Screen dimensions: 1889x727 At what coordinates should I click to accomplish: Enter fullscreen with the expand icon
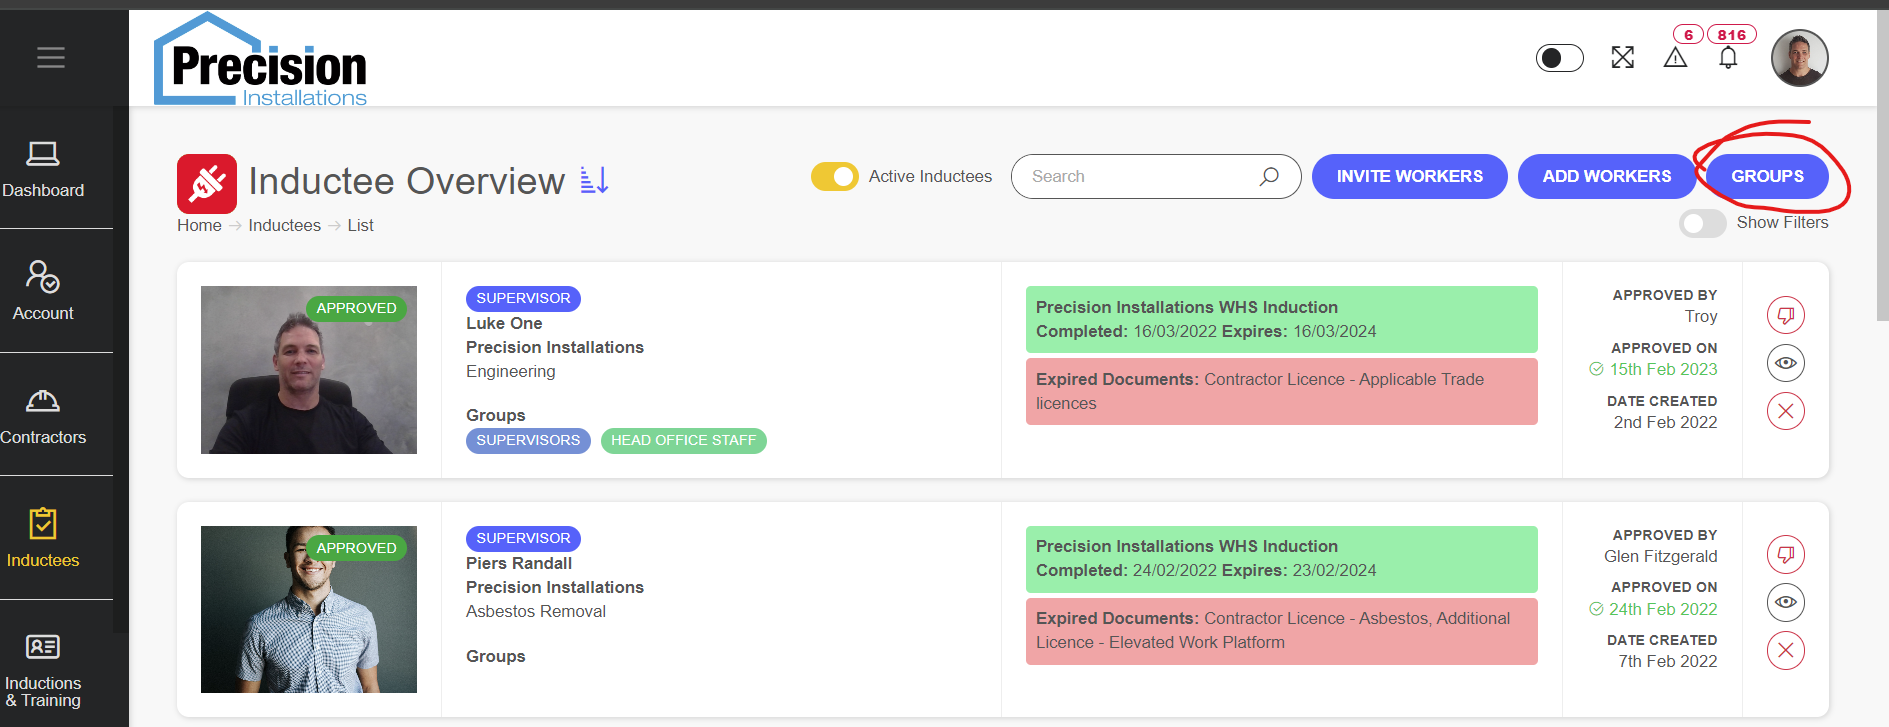1622,58
